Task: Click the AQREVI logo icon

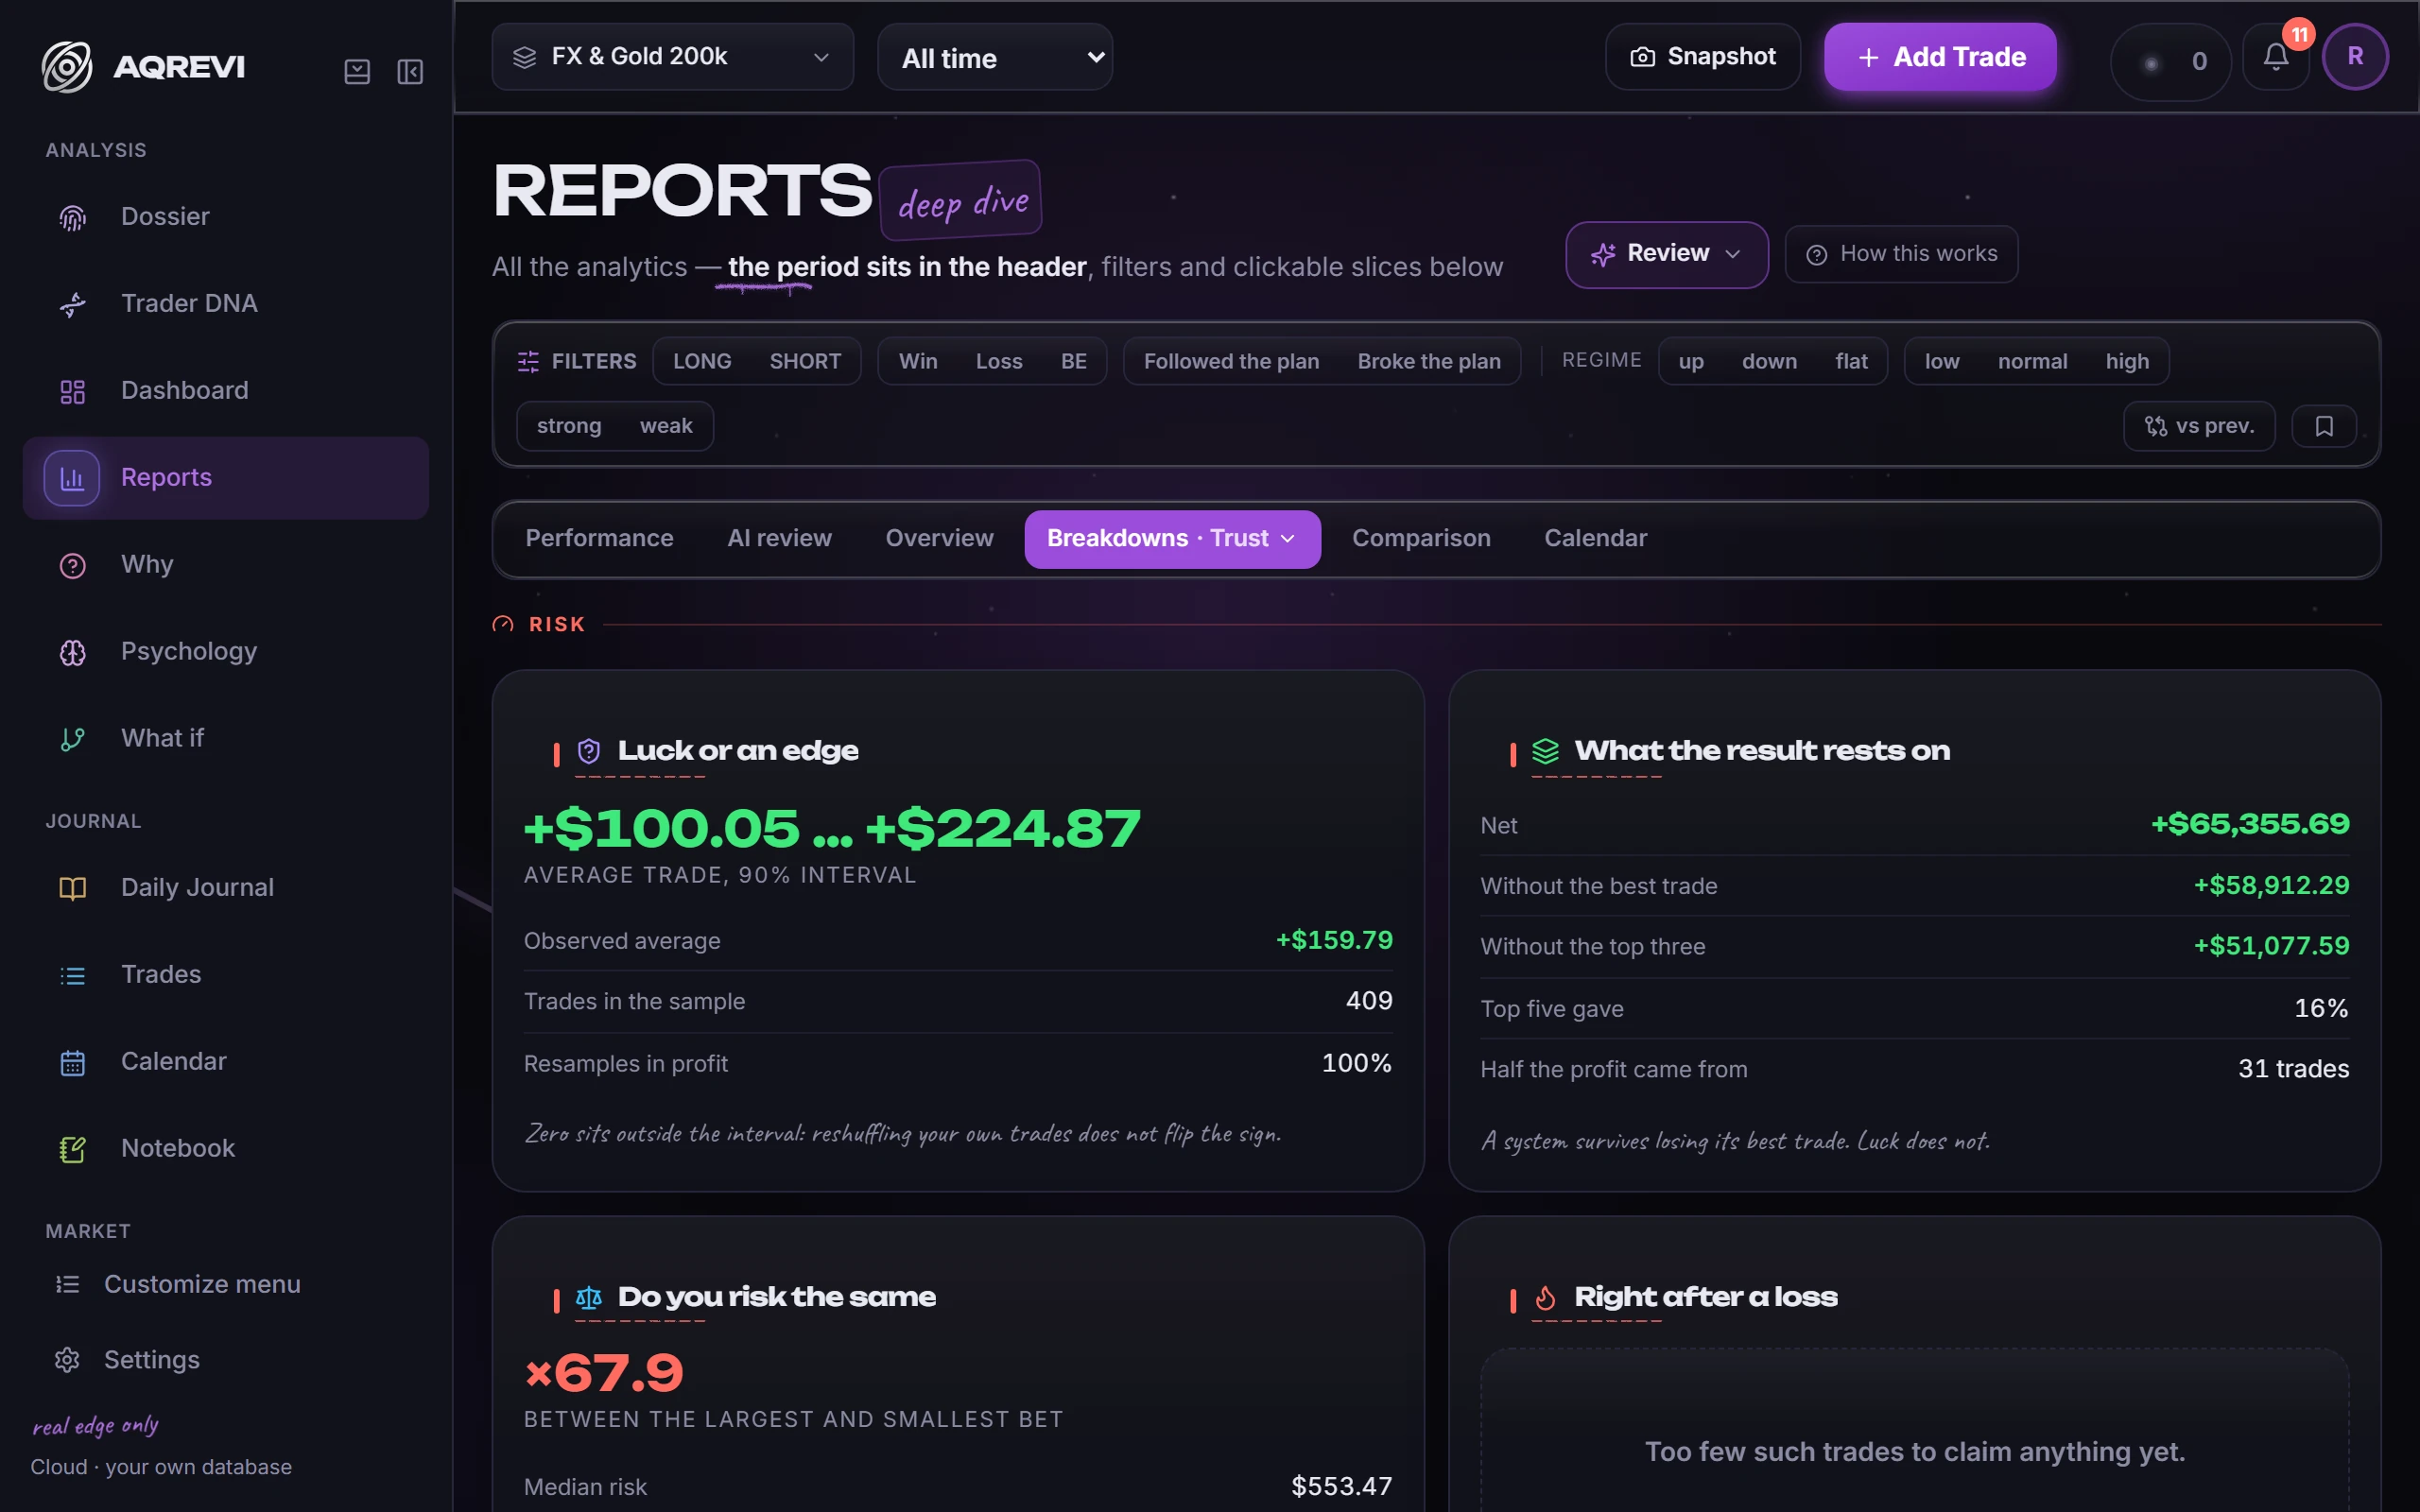Action: tap(67, 66)
